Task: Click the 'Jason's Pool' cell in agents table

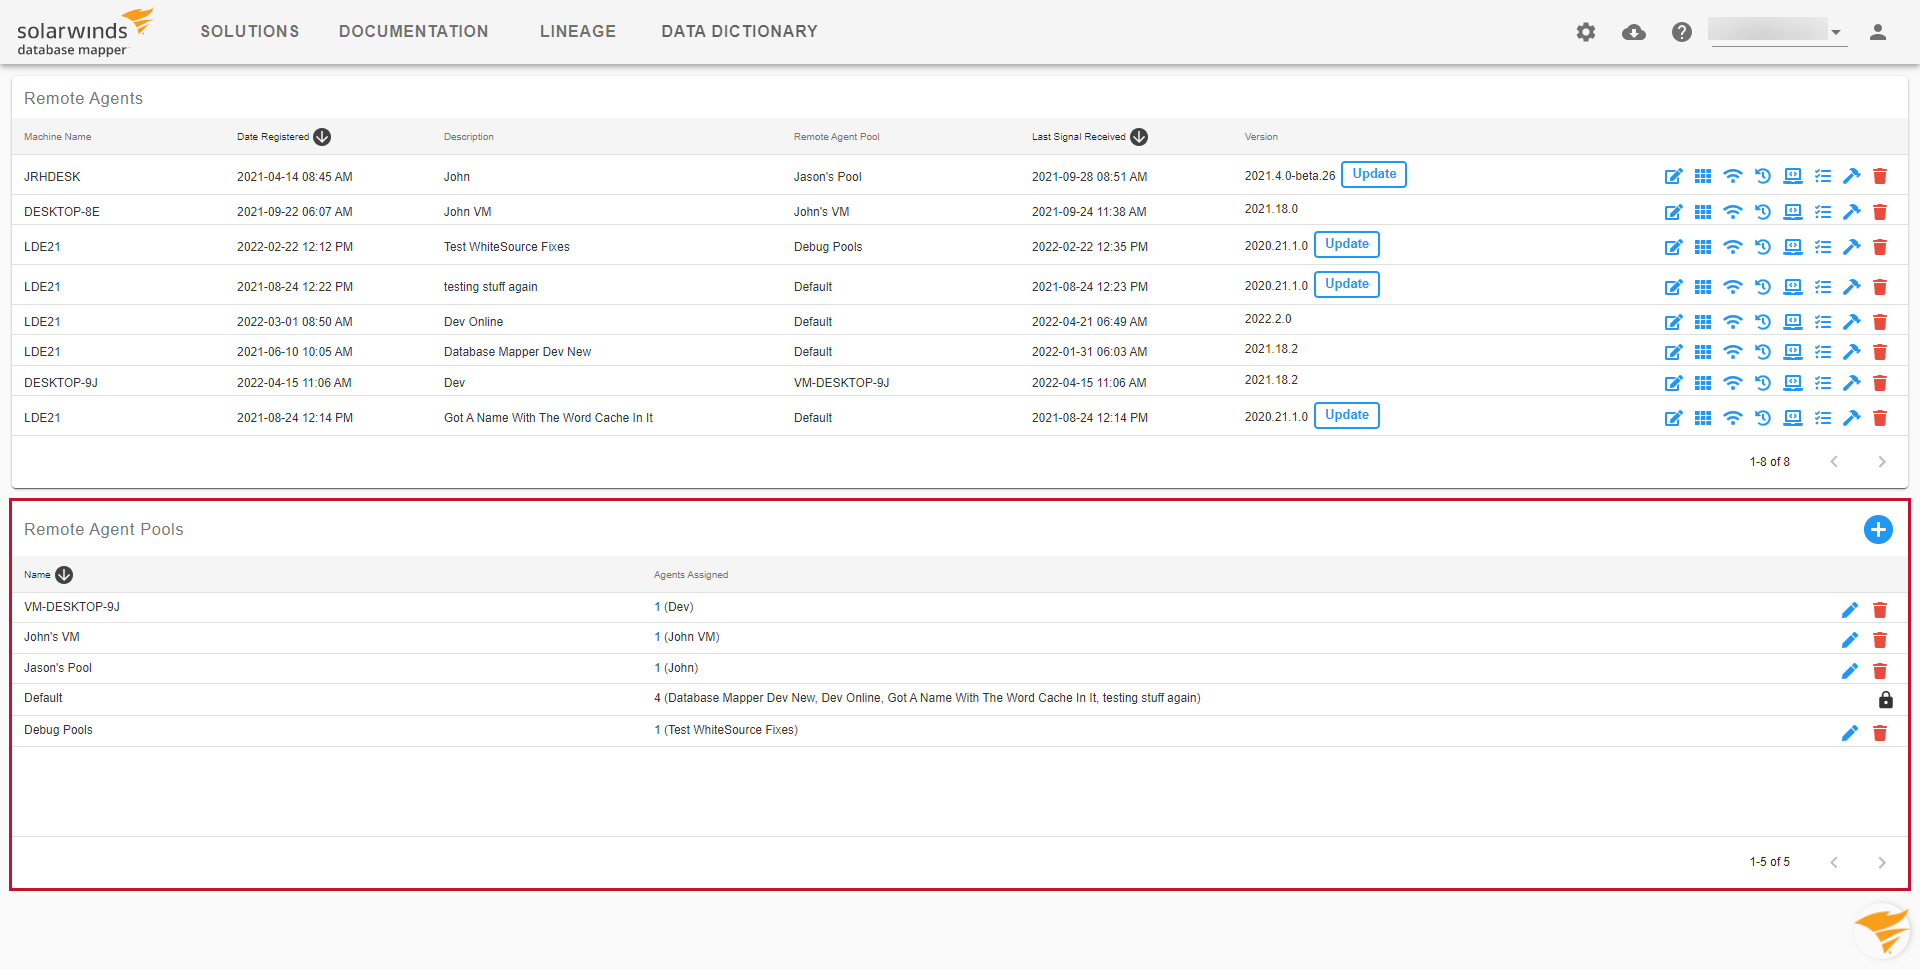Action: click(828, 177)
